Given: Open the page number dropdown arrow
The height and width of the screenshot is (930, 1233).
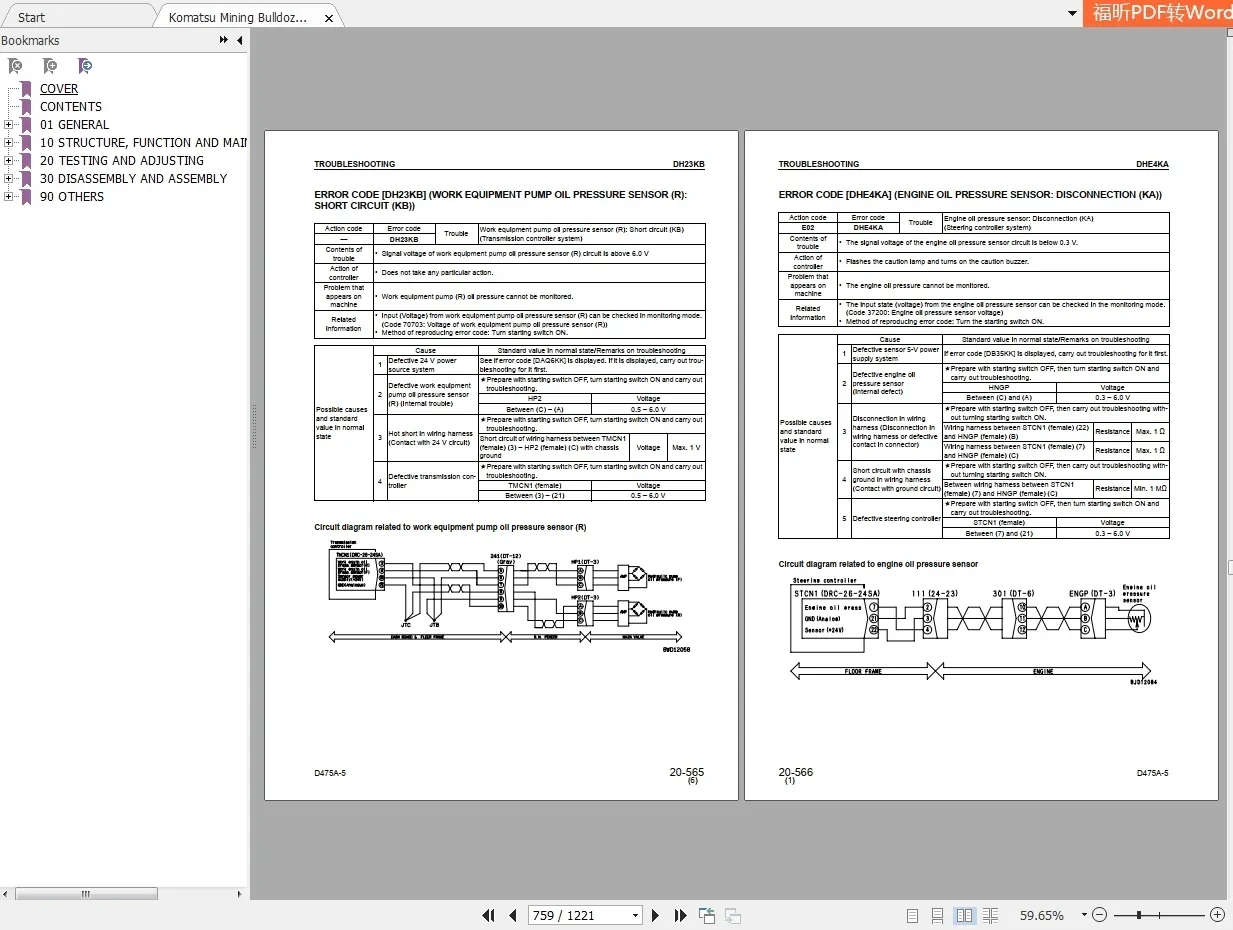Looking at the screenshot, I should (634, 915).
